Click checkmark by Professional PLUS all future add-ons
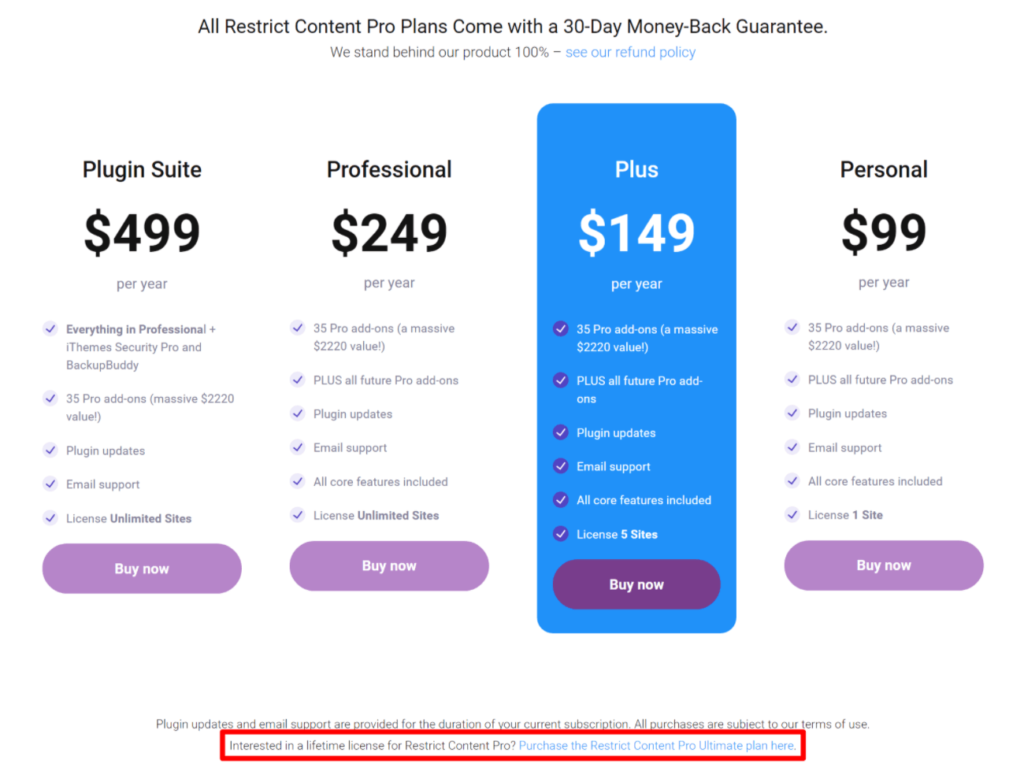 (297, 379)
